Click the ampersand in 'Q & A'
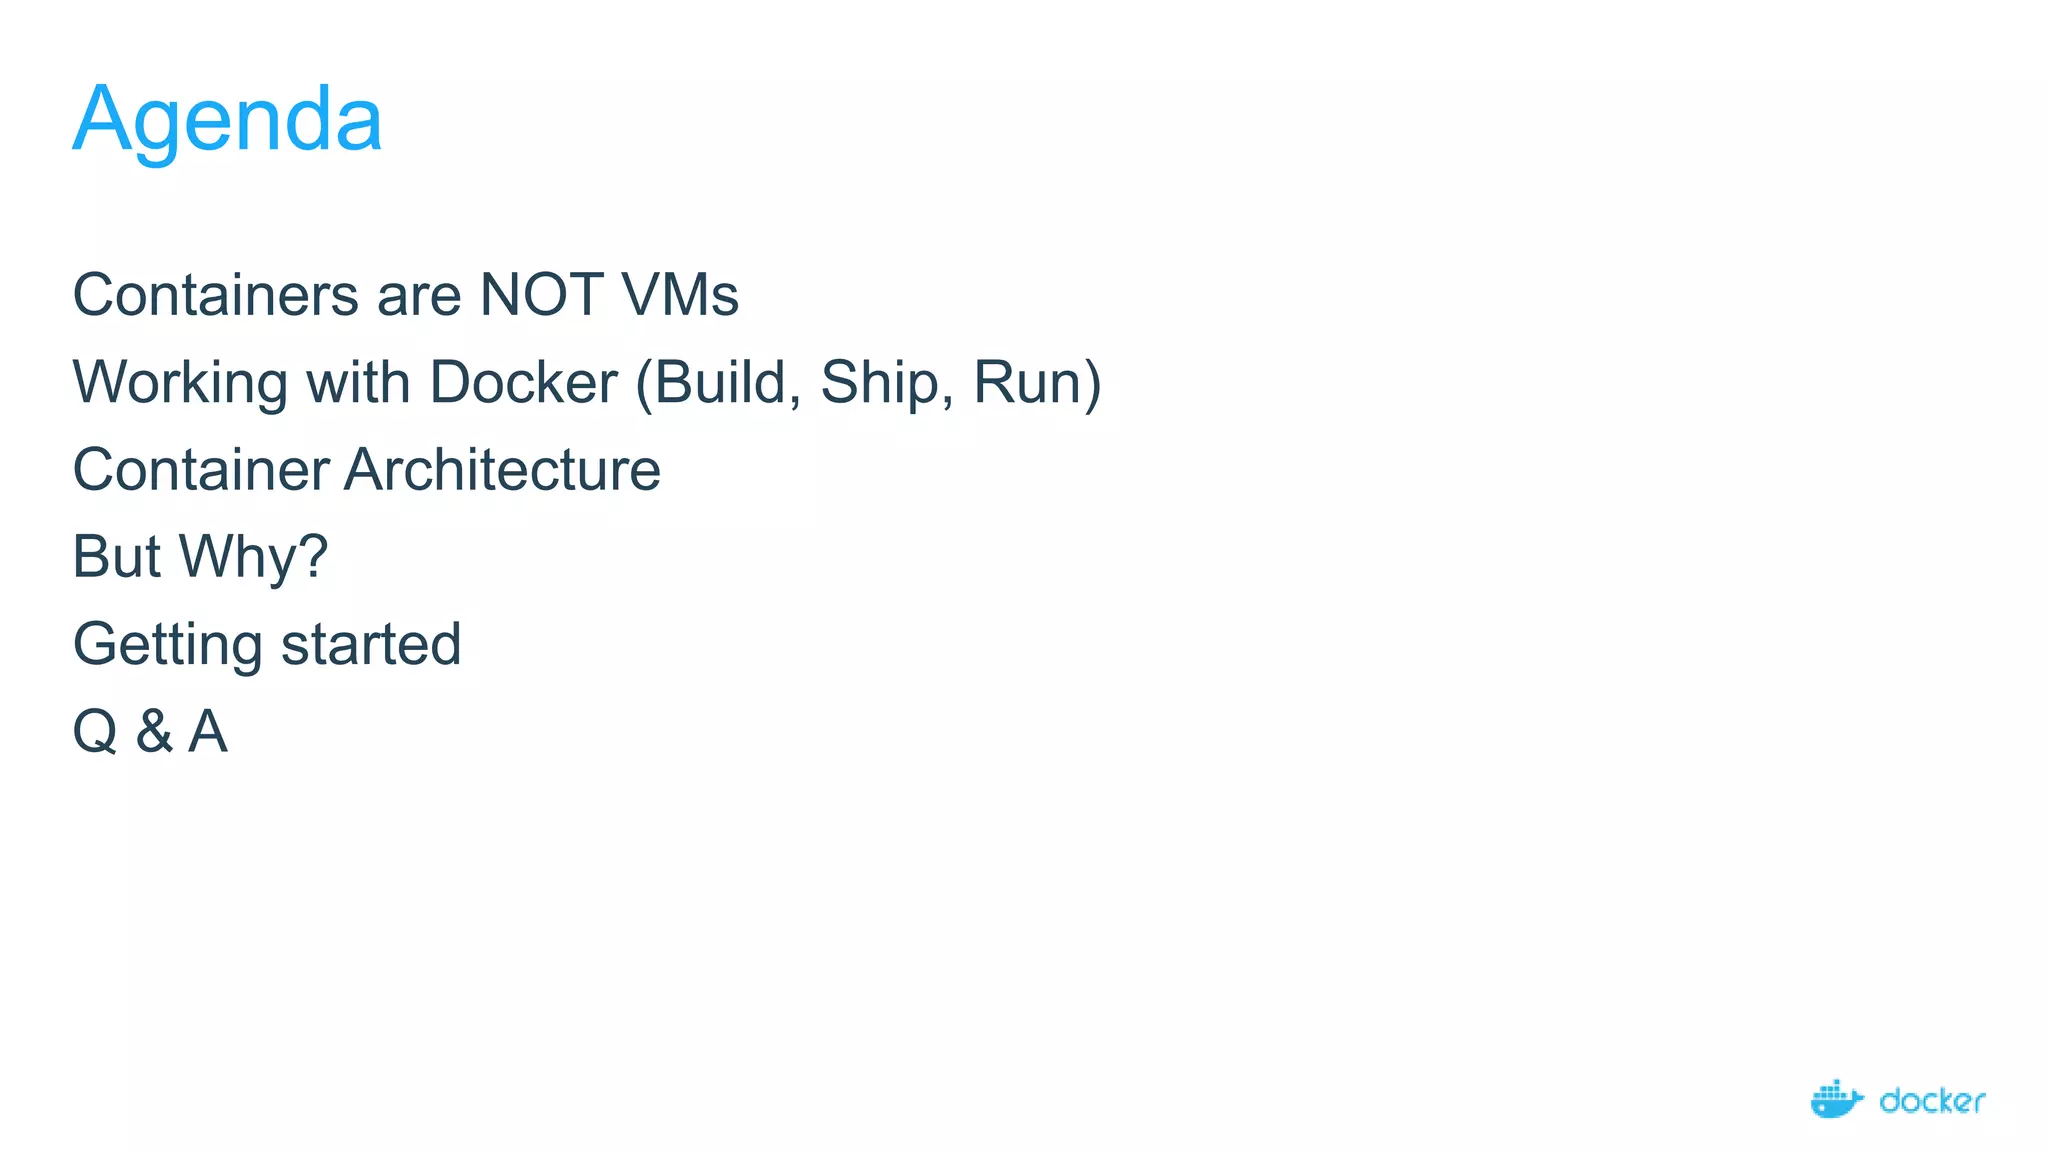The width and height of the screenshot is (2048, 1152). pyautogui.click(x=153, y=731)
